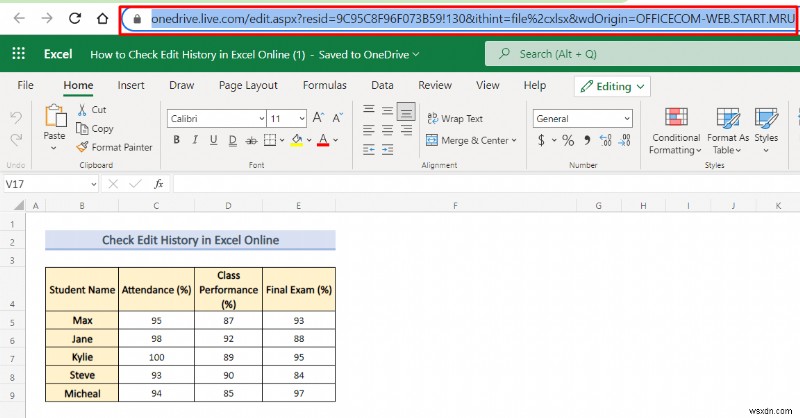
Task: Expand the Paste options arrow
Action: click(54, 149)
